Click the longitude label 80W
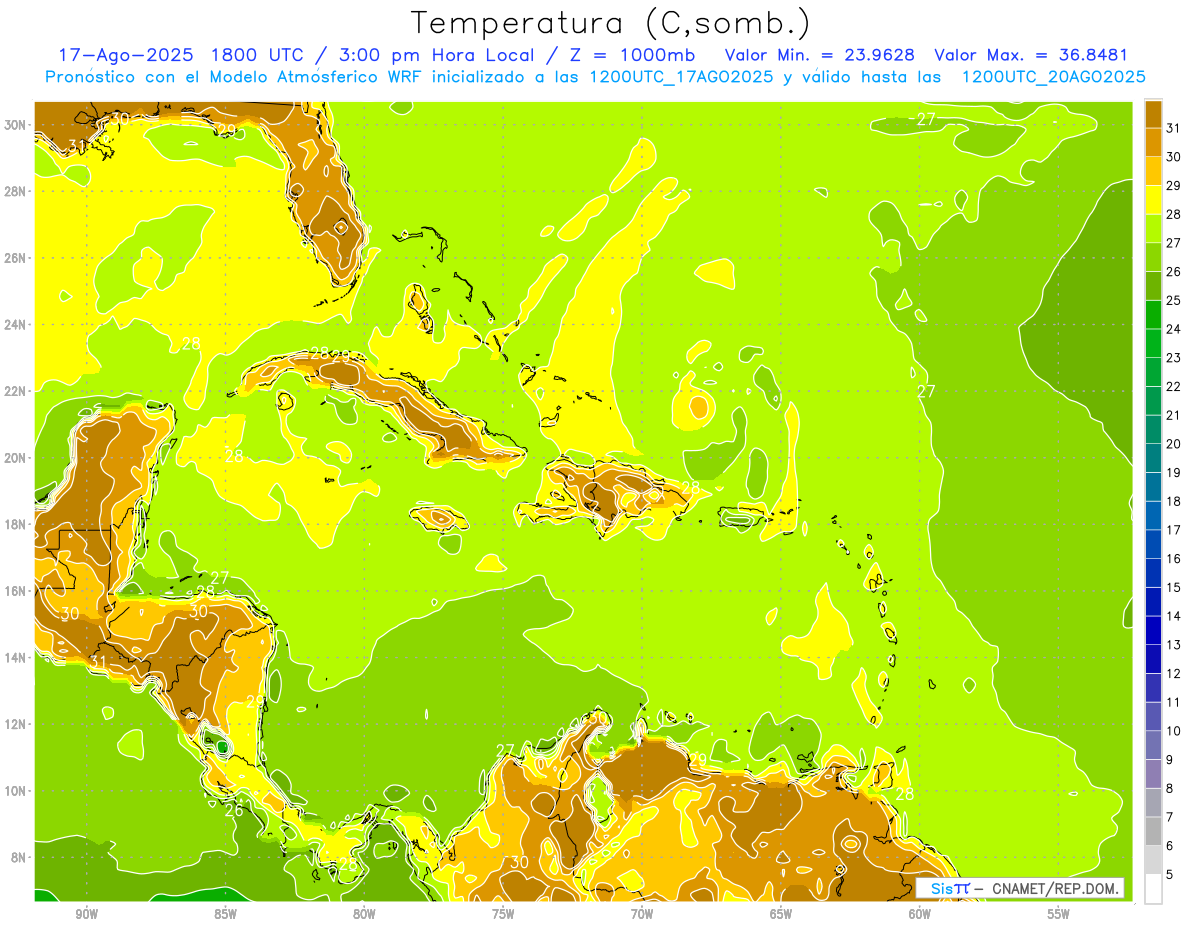 pyautogui.click(x=364, y=914)
